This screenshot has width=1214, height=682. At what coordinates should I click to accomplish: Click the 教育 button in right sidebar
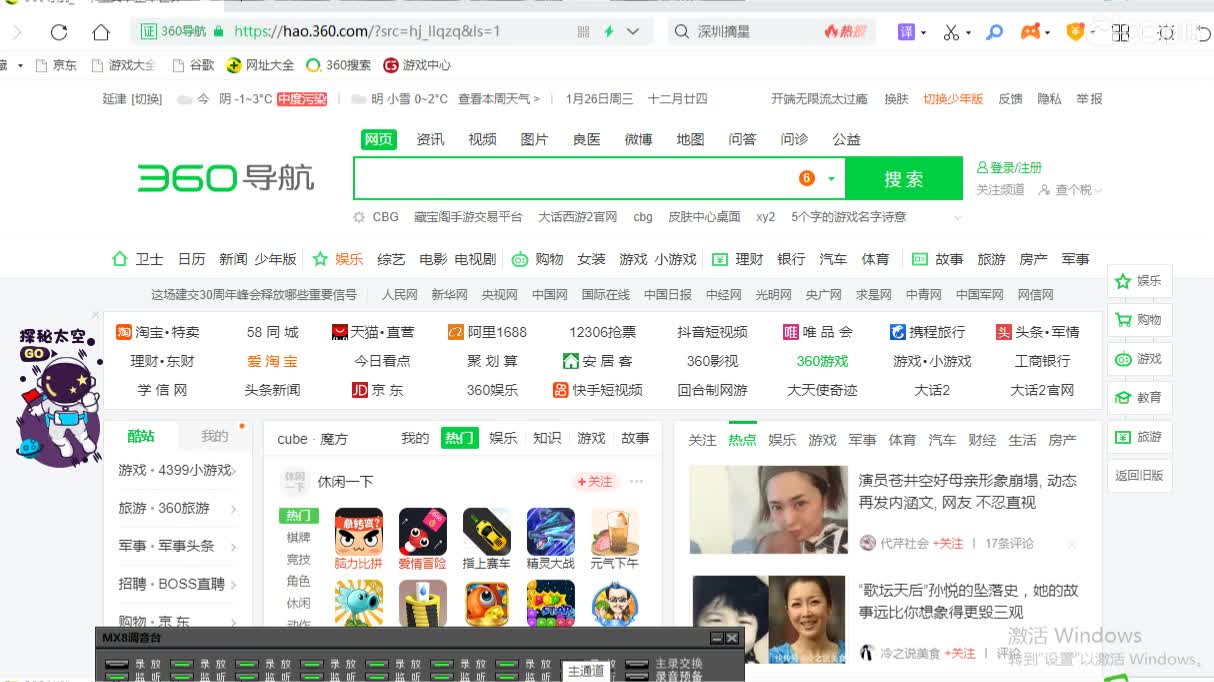click(x=1139, y=398)
